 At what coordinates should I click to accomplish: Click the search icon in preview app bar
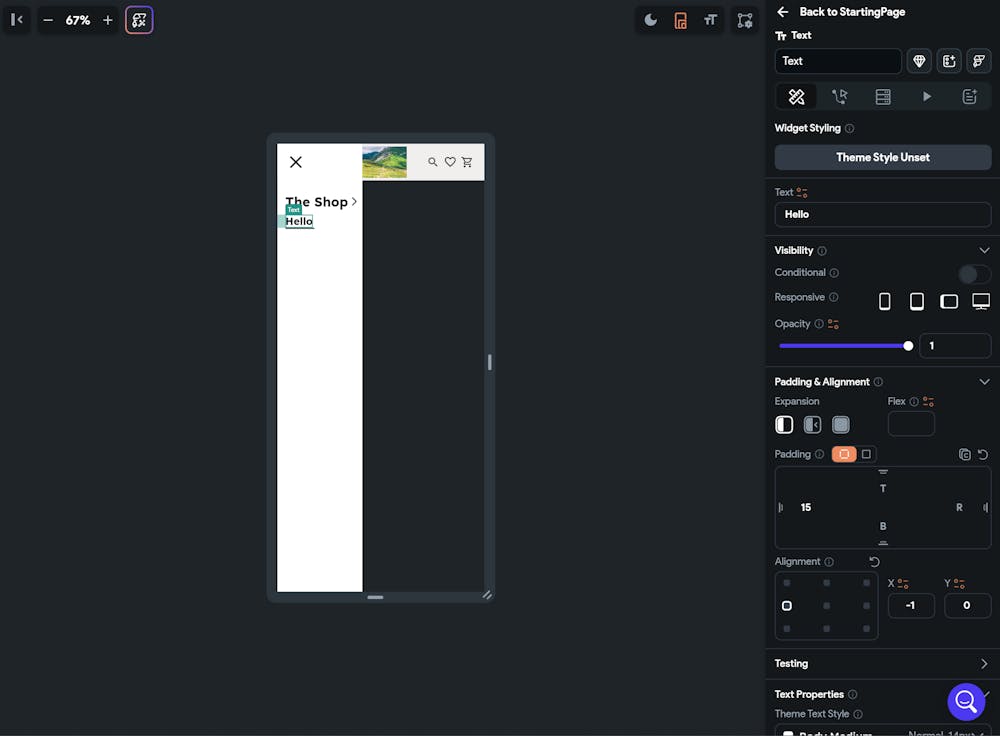tap(432, 162)
